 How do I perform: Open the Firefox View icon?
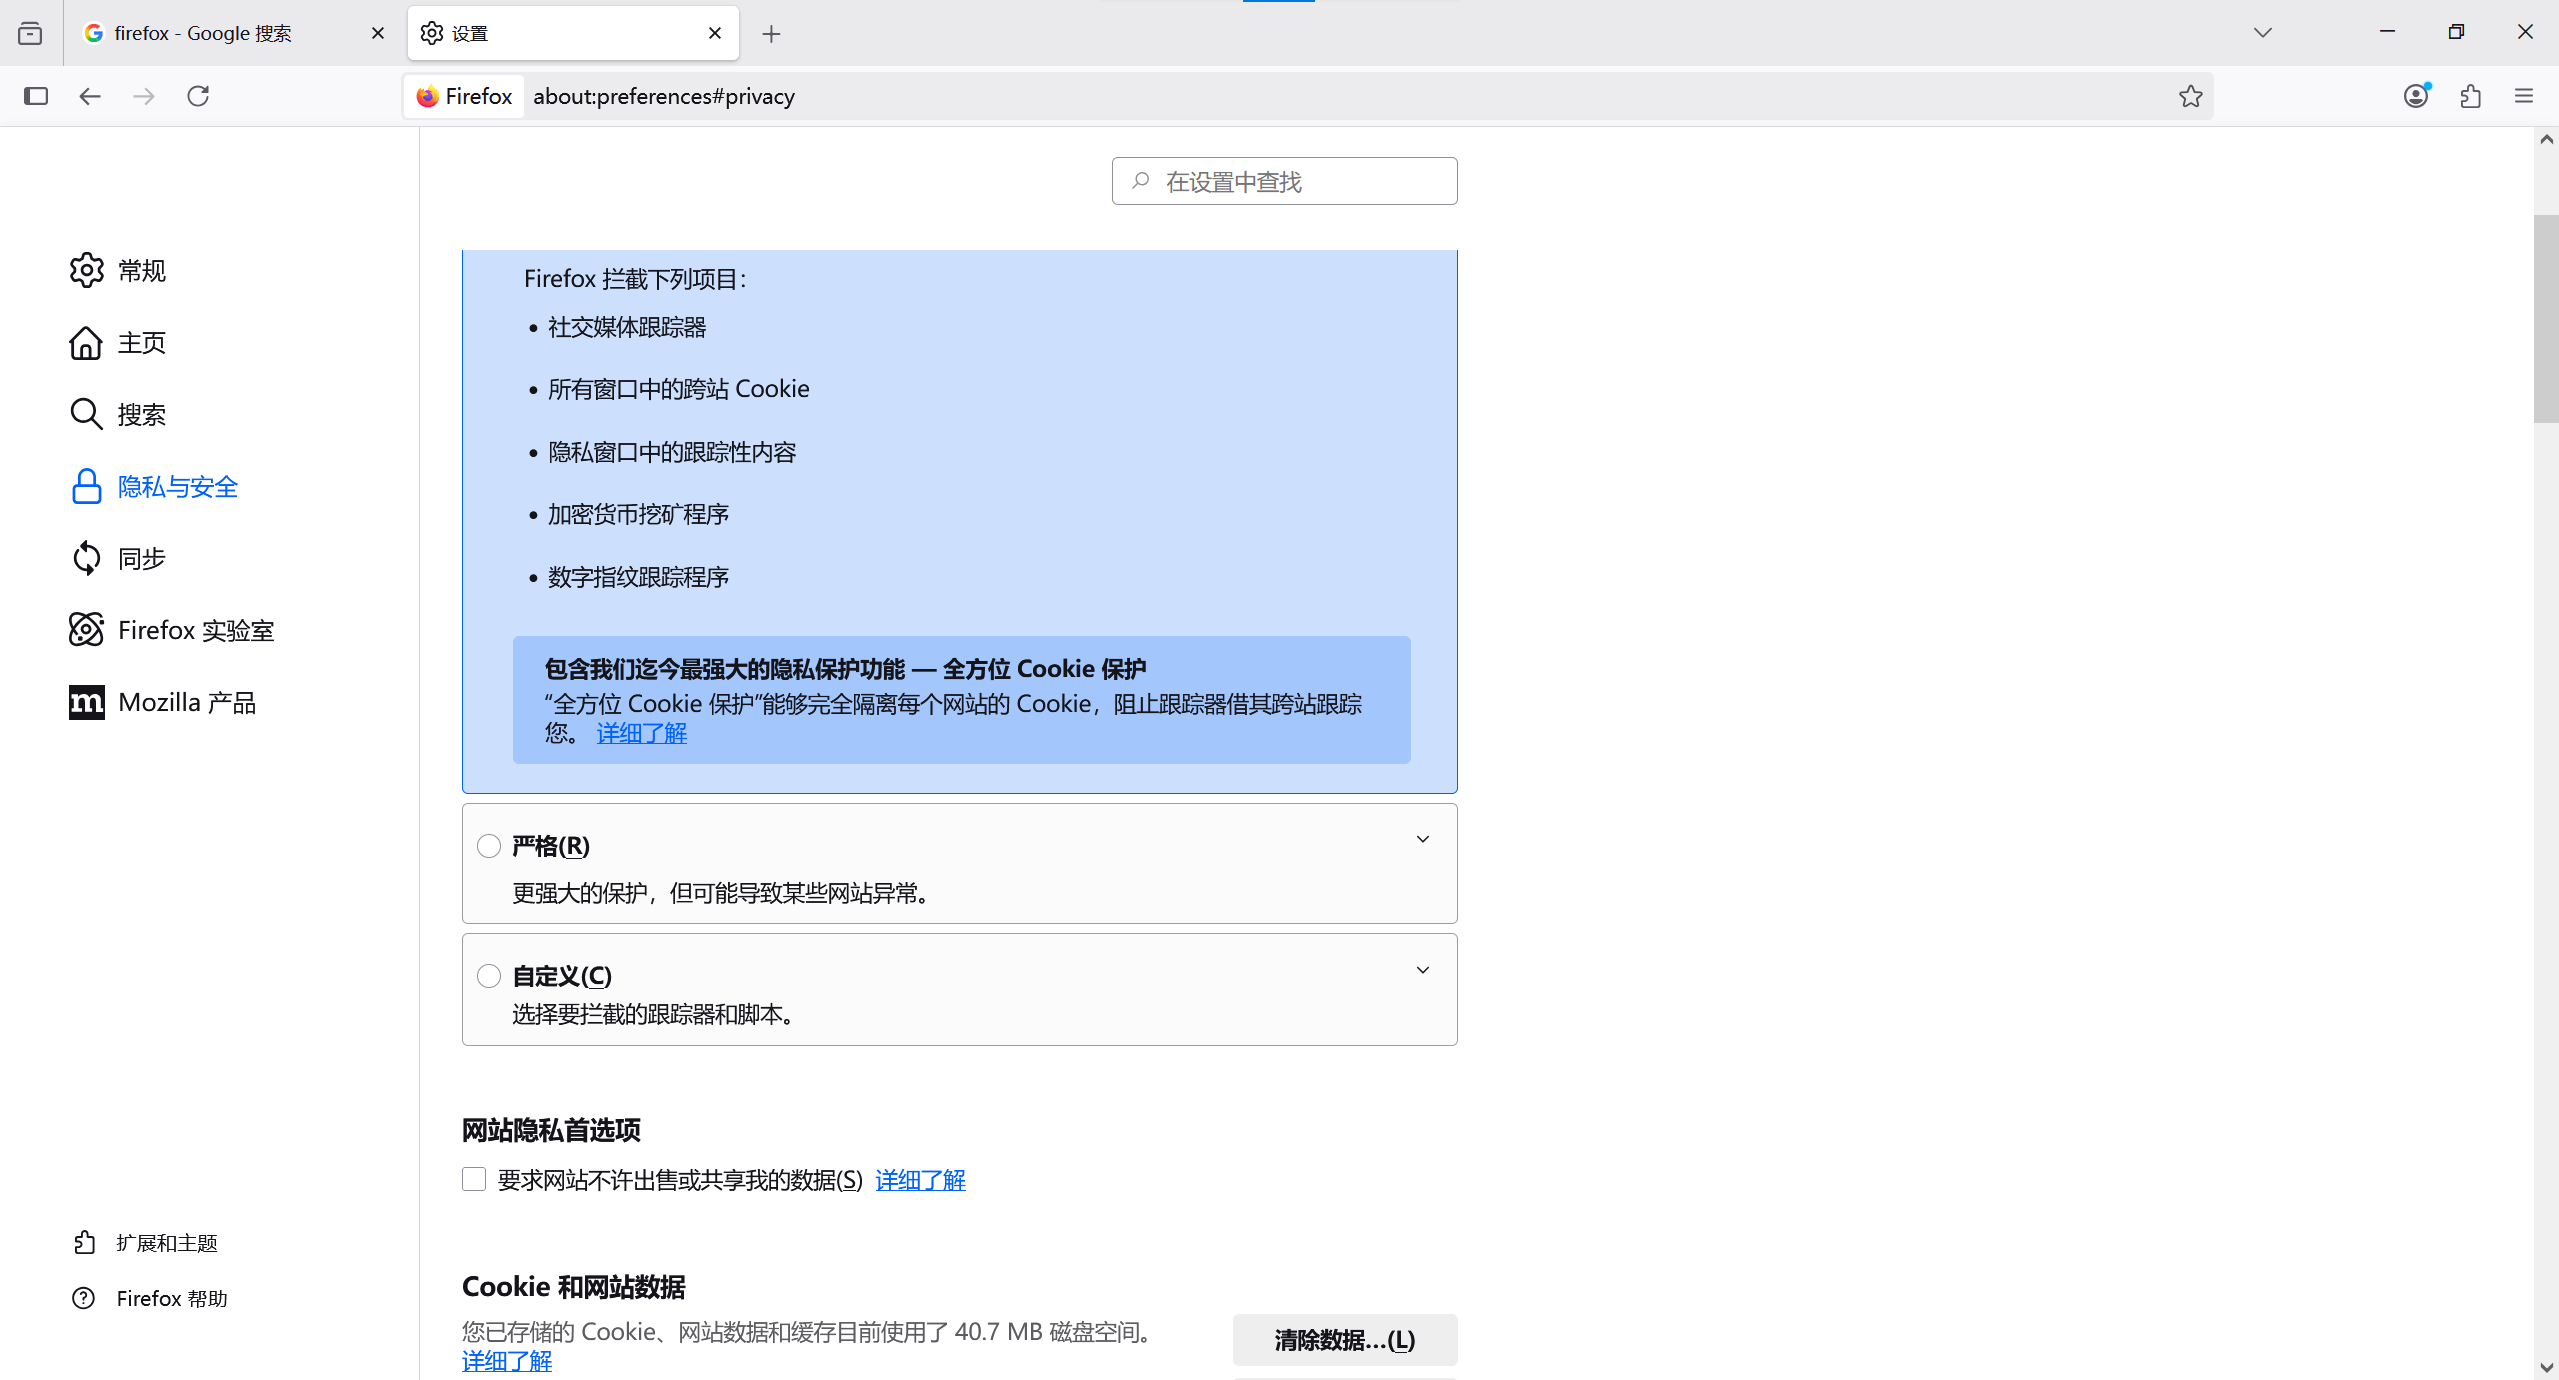(30, 33)
